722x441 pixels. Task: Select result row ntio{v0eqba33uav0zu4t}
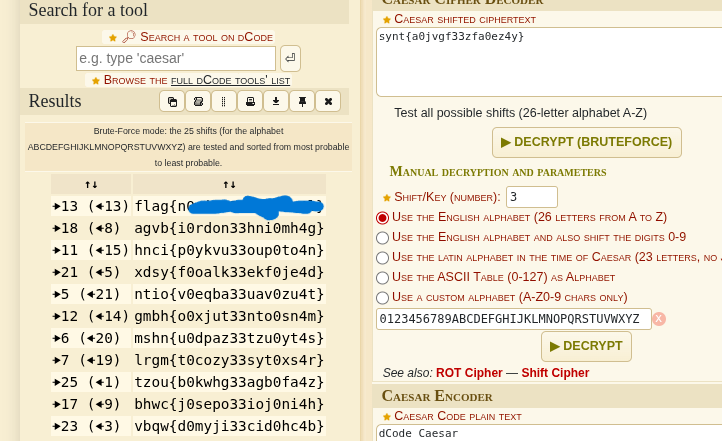[x=229, y=294]
